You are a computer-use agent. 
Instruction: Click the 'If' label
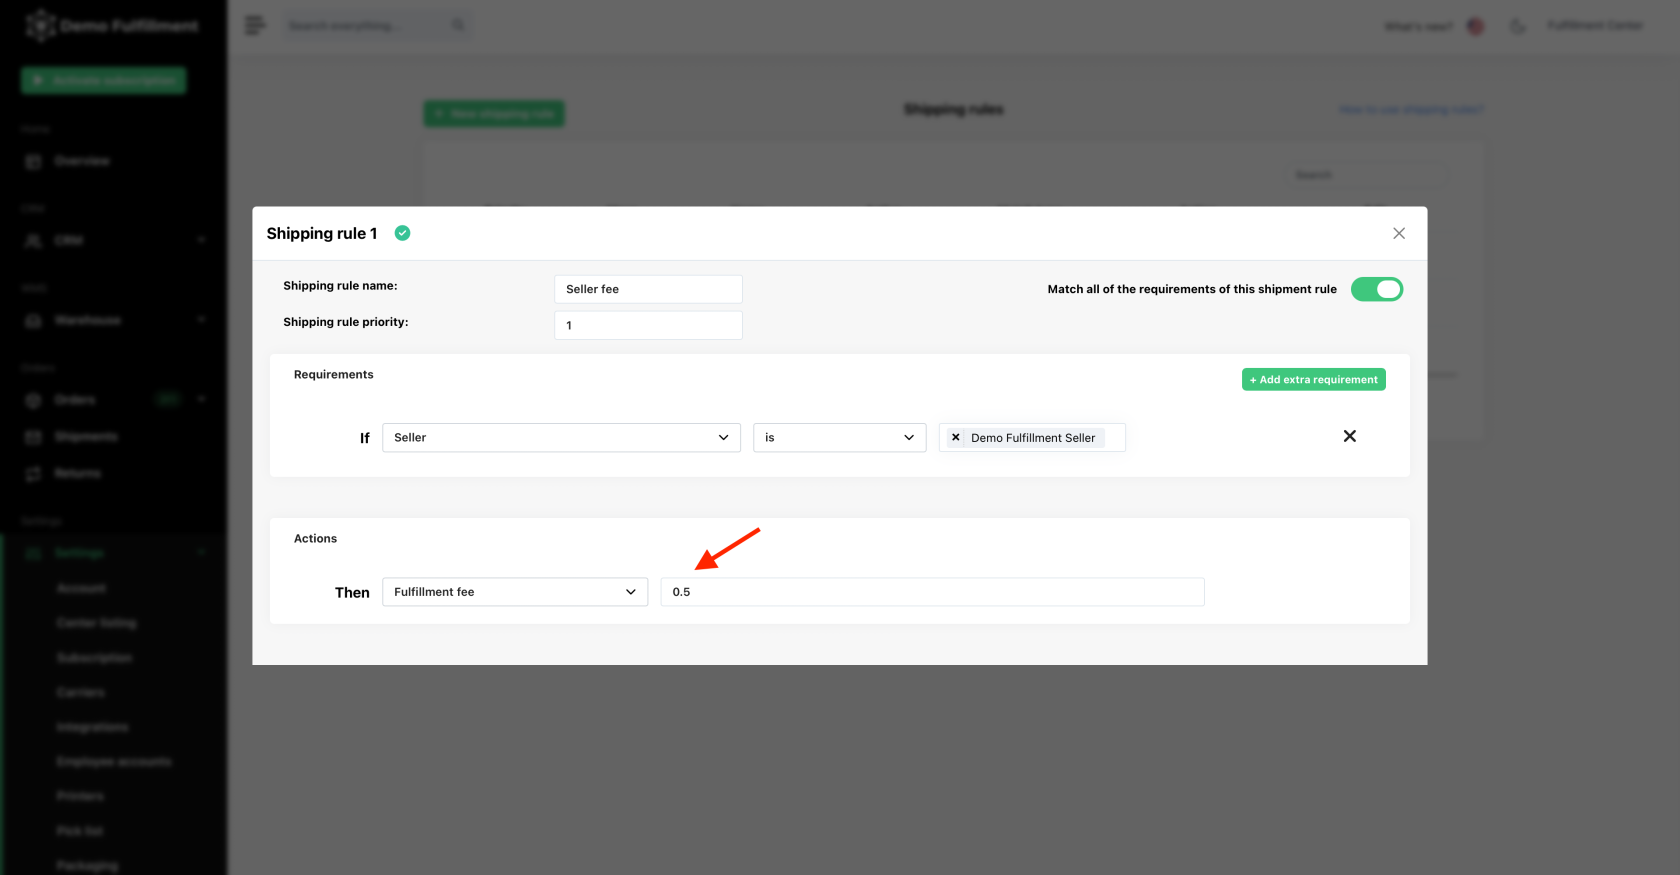tap(365, 438)
